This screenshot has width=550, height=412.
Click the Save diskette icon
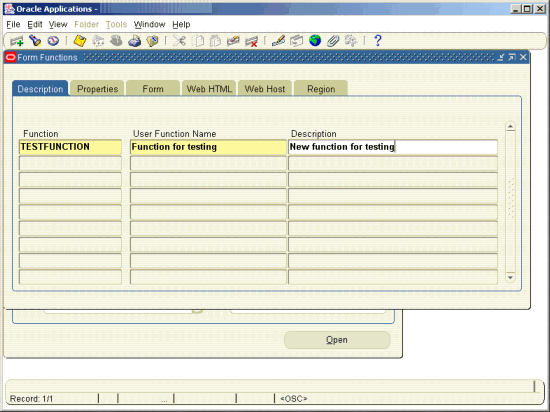pyautogui.click(x=80, y=41)
